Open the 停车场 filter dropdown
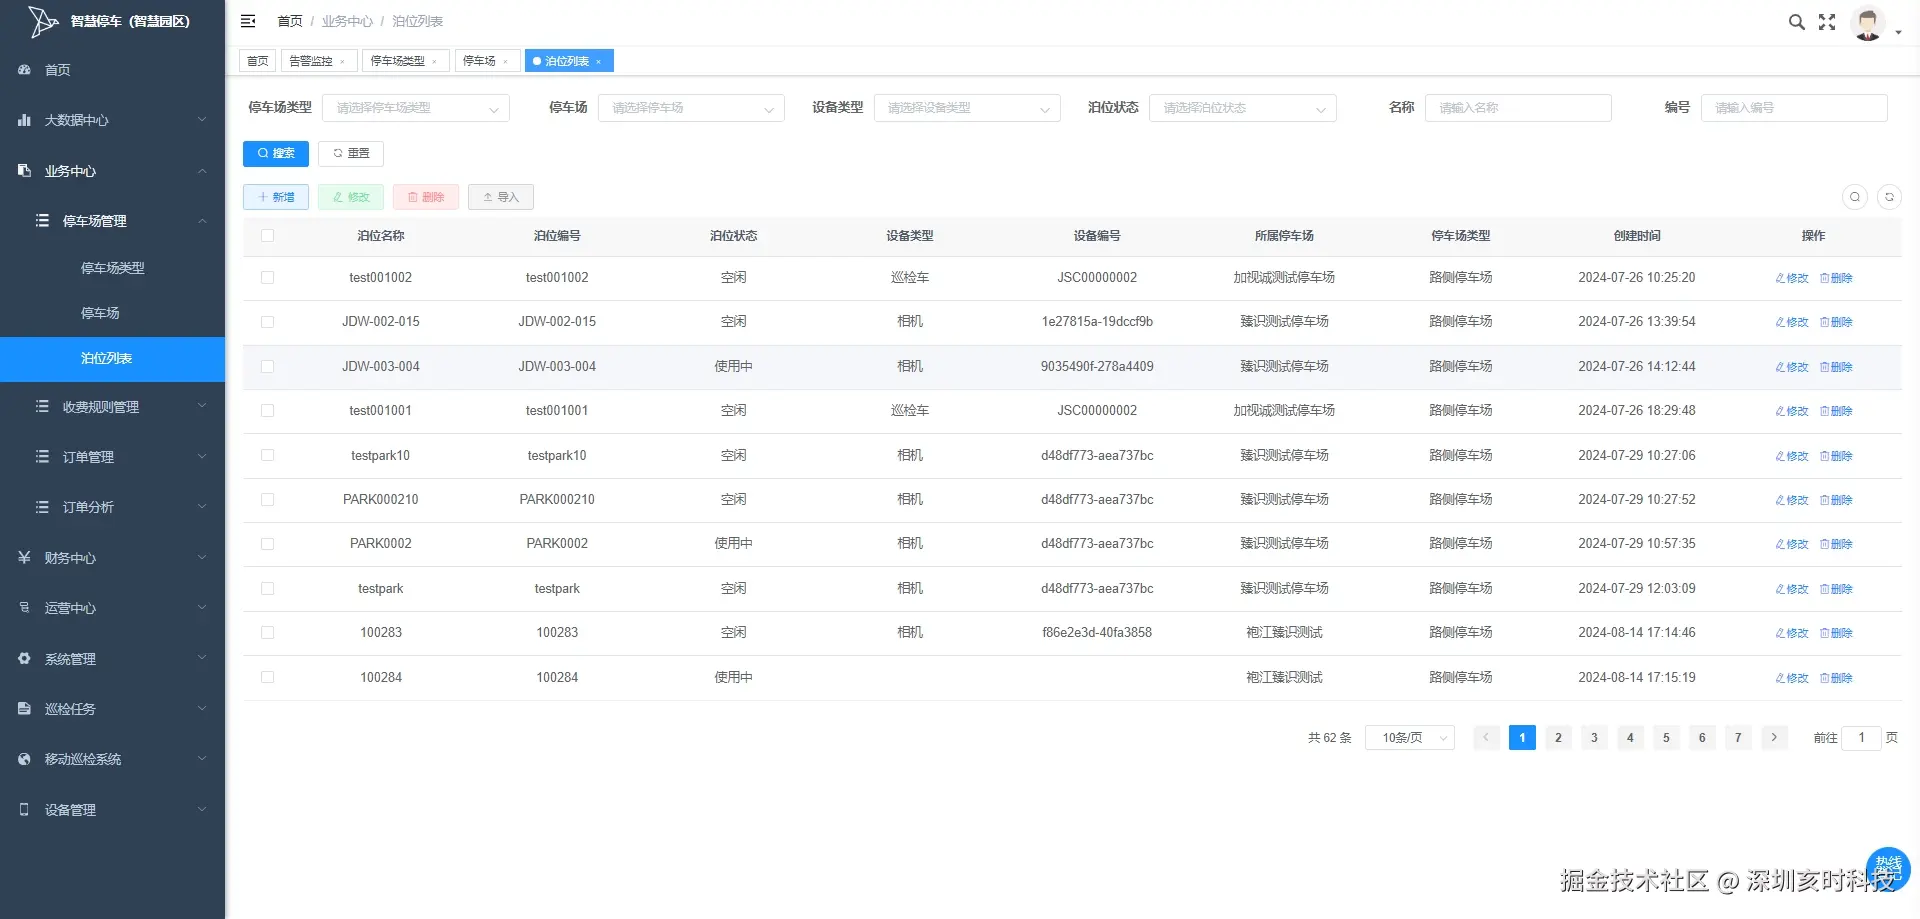The image size is (1920, 919). coord(691,108)
